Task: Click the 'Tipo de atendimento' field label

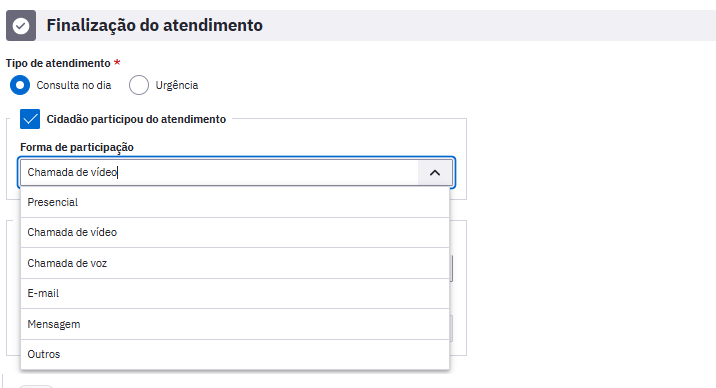Action: [x=58, y=63]
